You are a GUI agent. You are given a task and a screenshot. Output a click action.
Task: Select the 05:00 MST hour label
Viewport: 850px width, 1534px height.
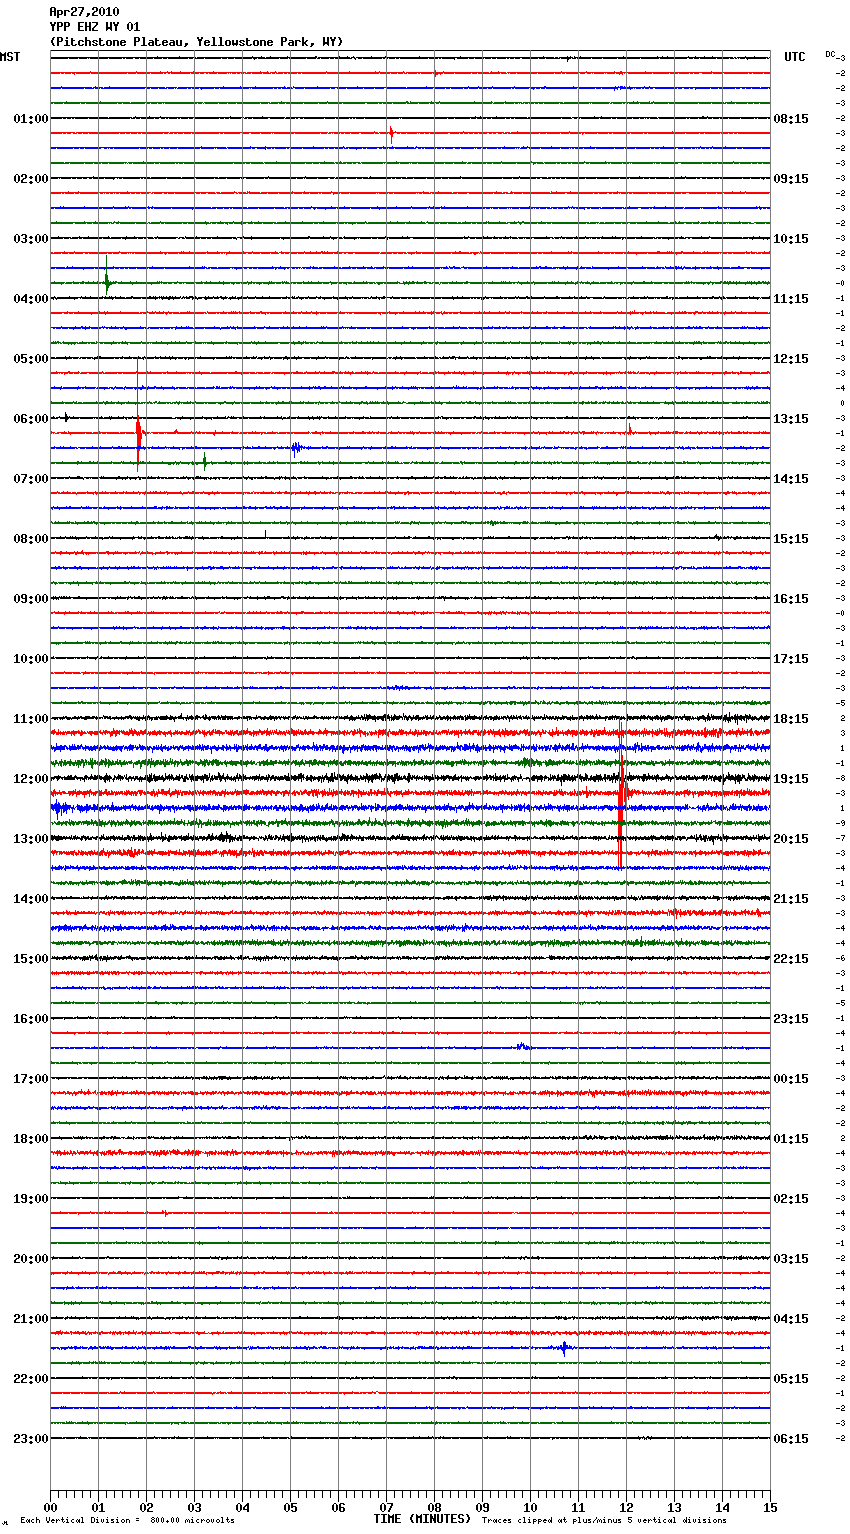point(30,358)
